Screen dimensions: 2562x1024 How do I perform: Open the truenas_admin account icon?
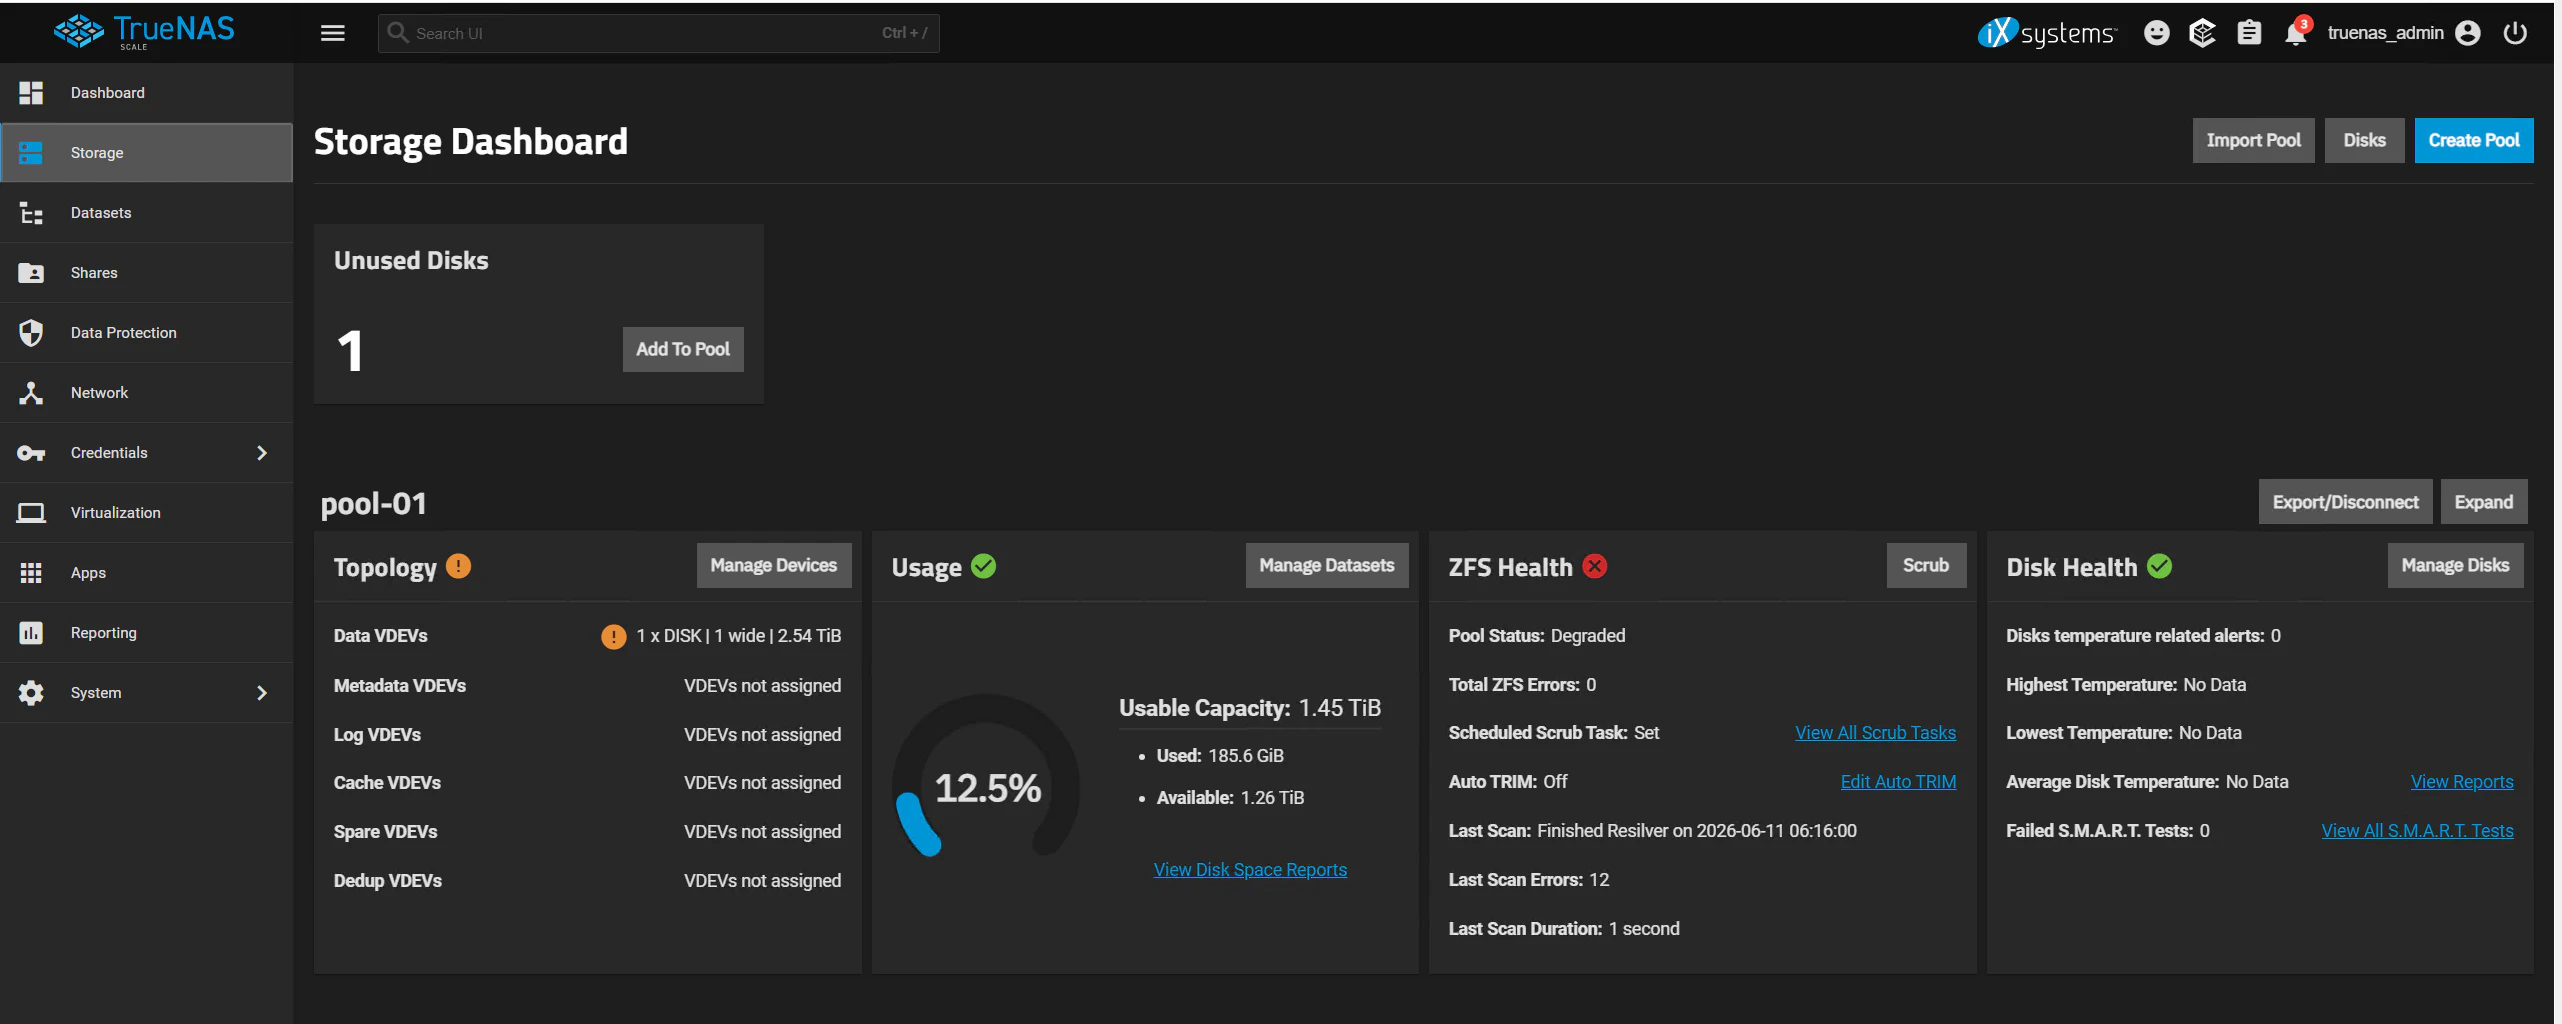coord(2468,33)
